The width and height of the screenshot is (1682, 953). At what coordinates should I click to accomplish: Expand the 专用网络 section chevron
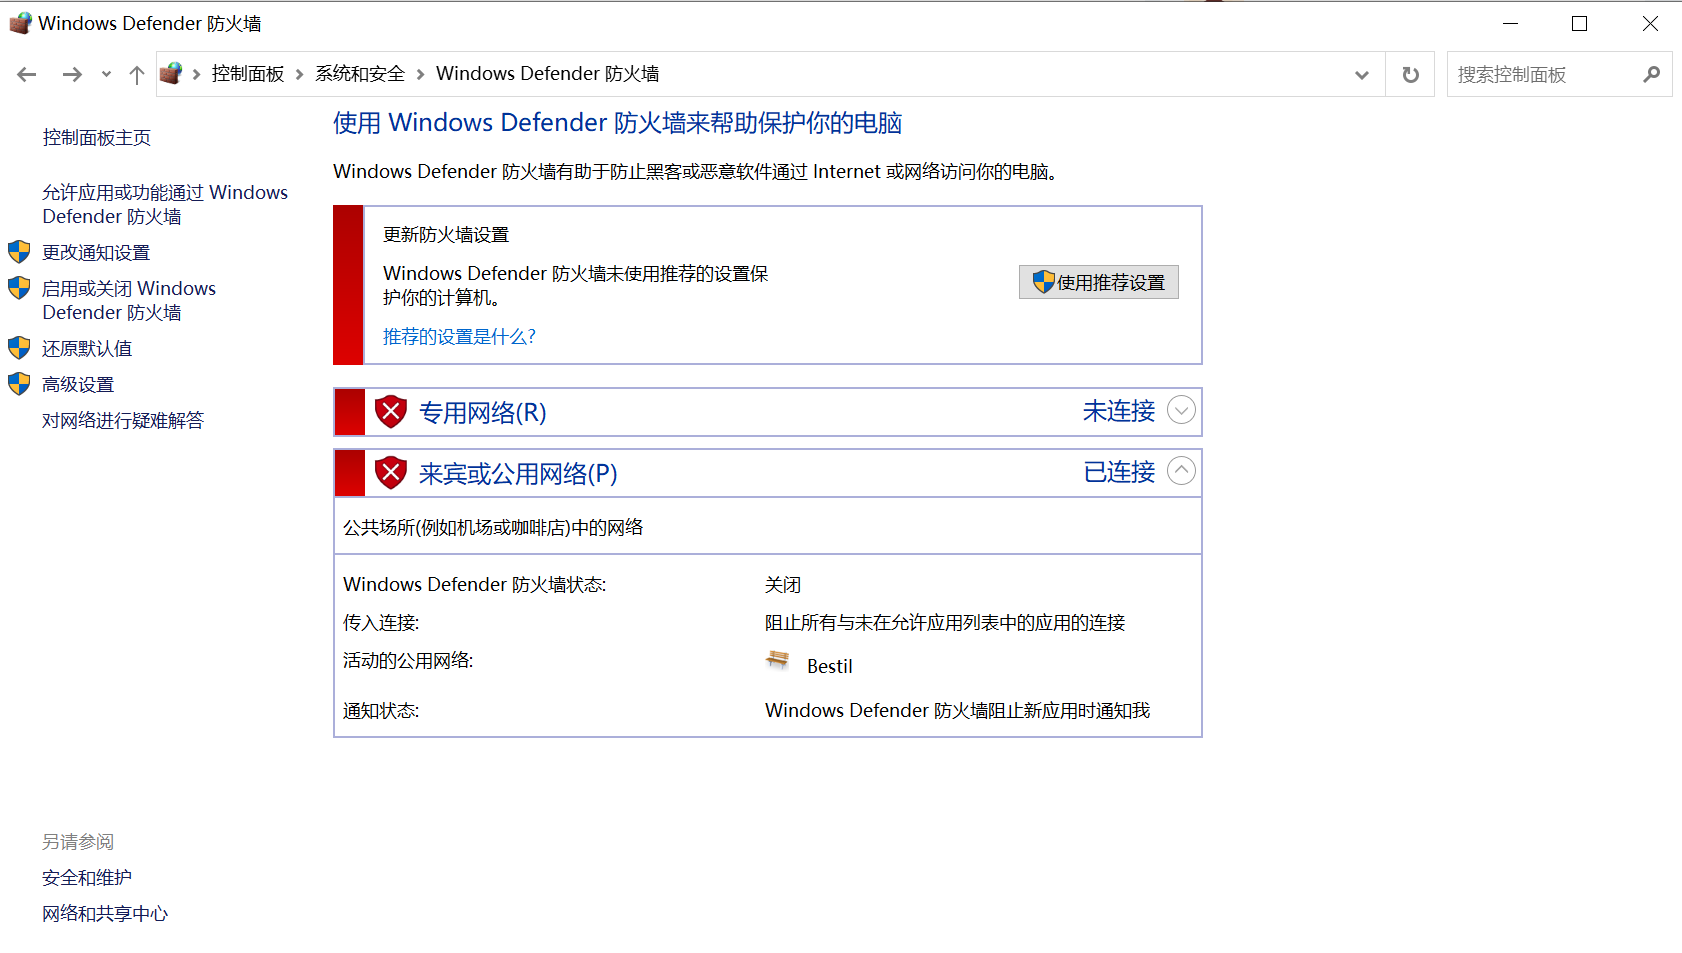tap(1181, 410)
